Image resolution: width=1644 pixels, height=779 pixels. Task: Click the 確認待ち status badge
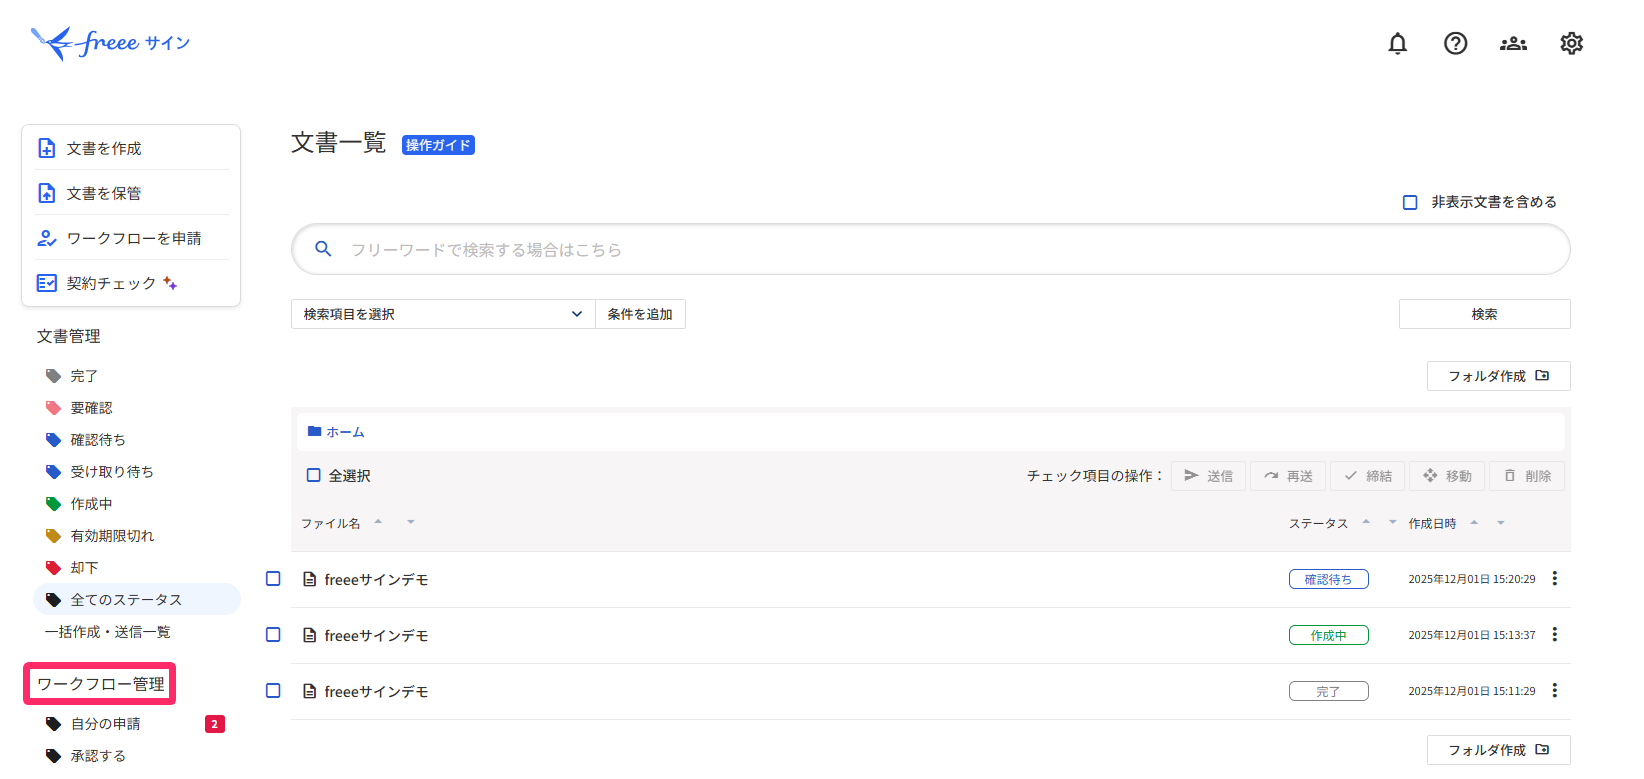(1328, 579)
